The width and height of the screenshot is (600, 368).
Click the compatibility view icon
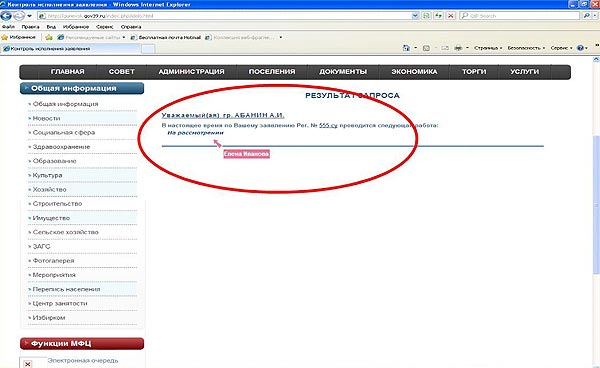(426, 16)
